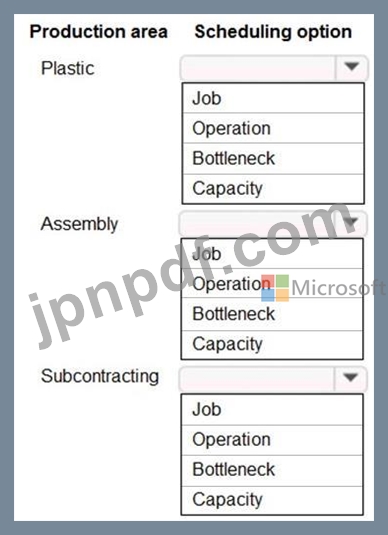Viewport: 388px width, 535px height.
Task: Choose Bottleneck for Assembly area
Action: (x=272, y=314)
